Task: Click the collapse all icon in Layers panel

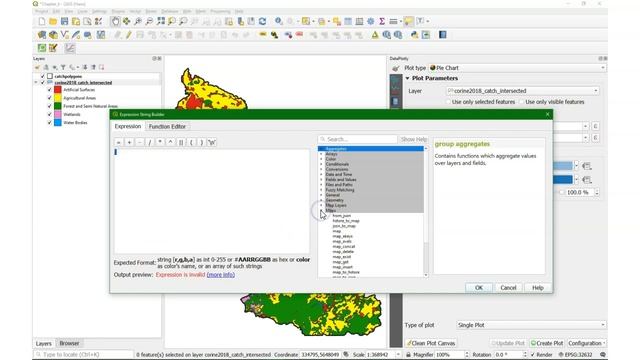Action: tap(93, 67)
